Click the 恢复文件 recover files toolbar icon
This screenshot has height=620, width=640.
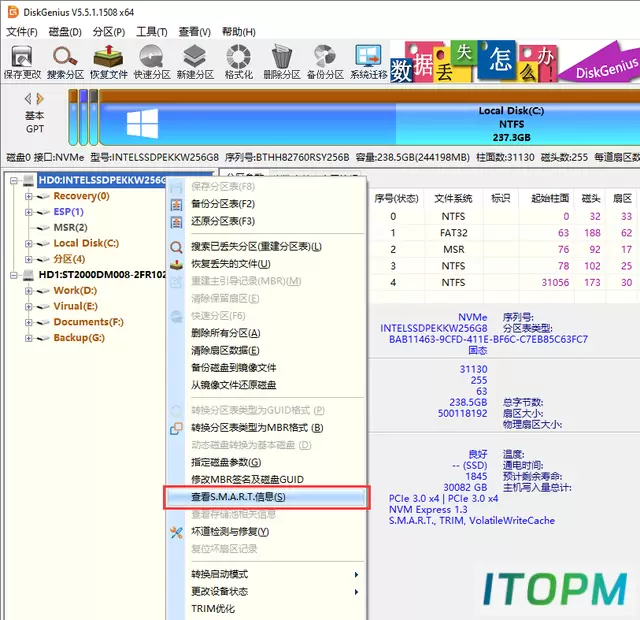pyautogui.click(x=109, y=62)
